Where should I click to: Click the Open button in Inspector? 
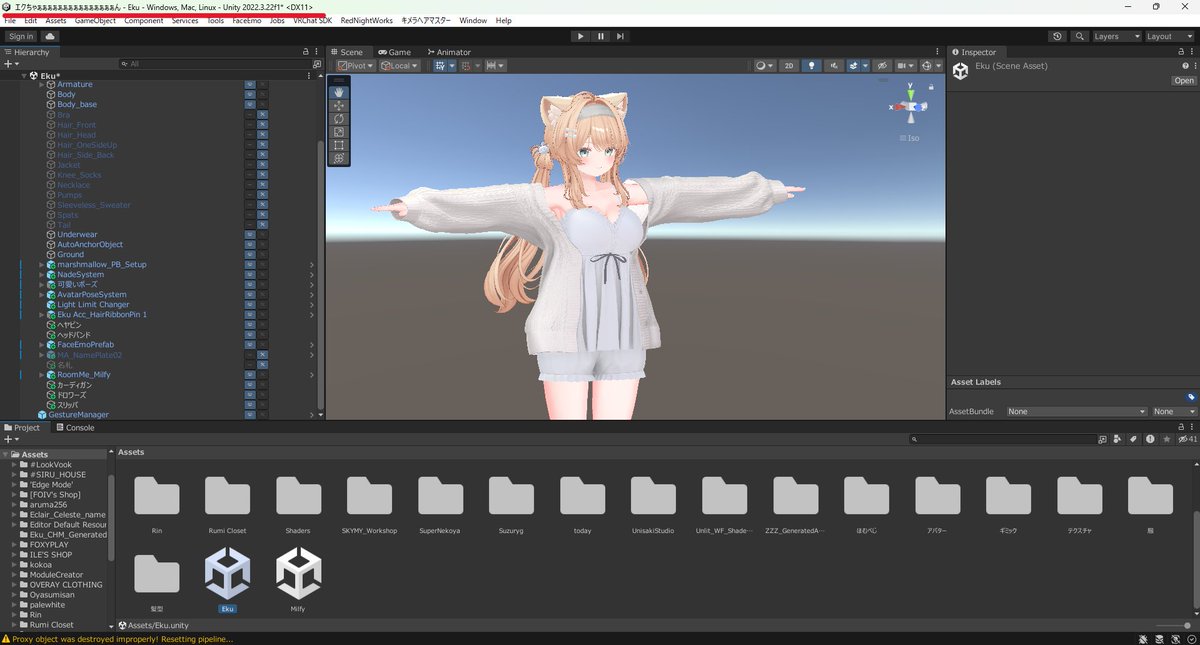click(1184, 81)
